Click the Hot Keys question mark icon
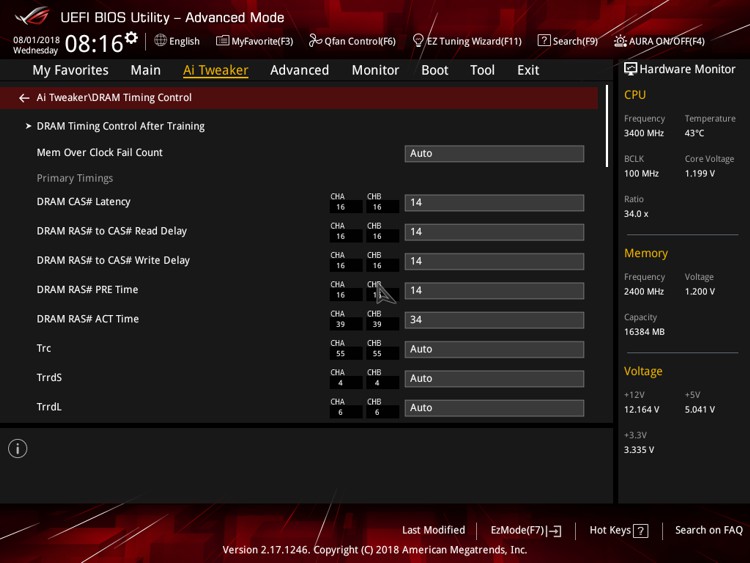The height and width of the screenshot is (563, 750). pos(640,531)
